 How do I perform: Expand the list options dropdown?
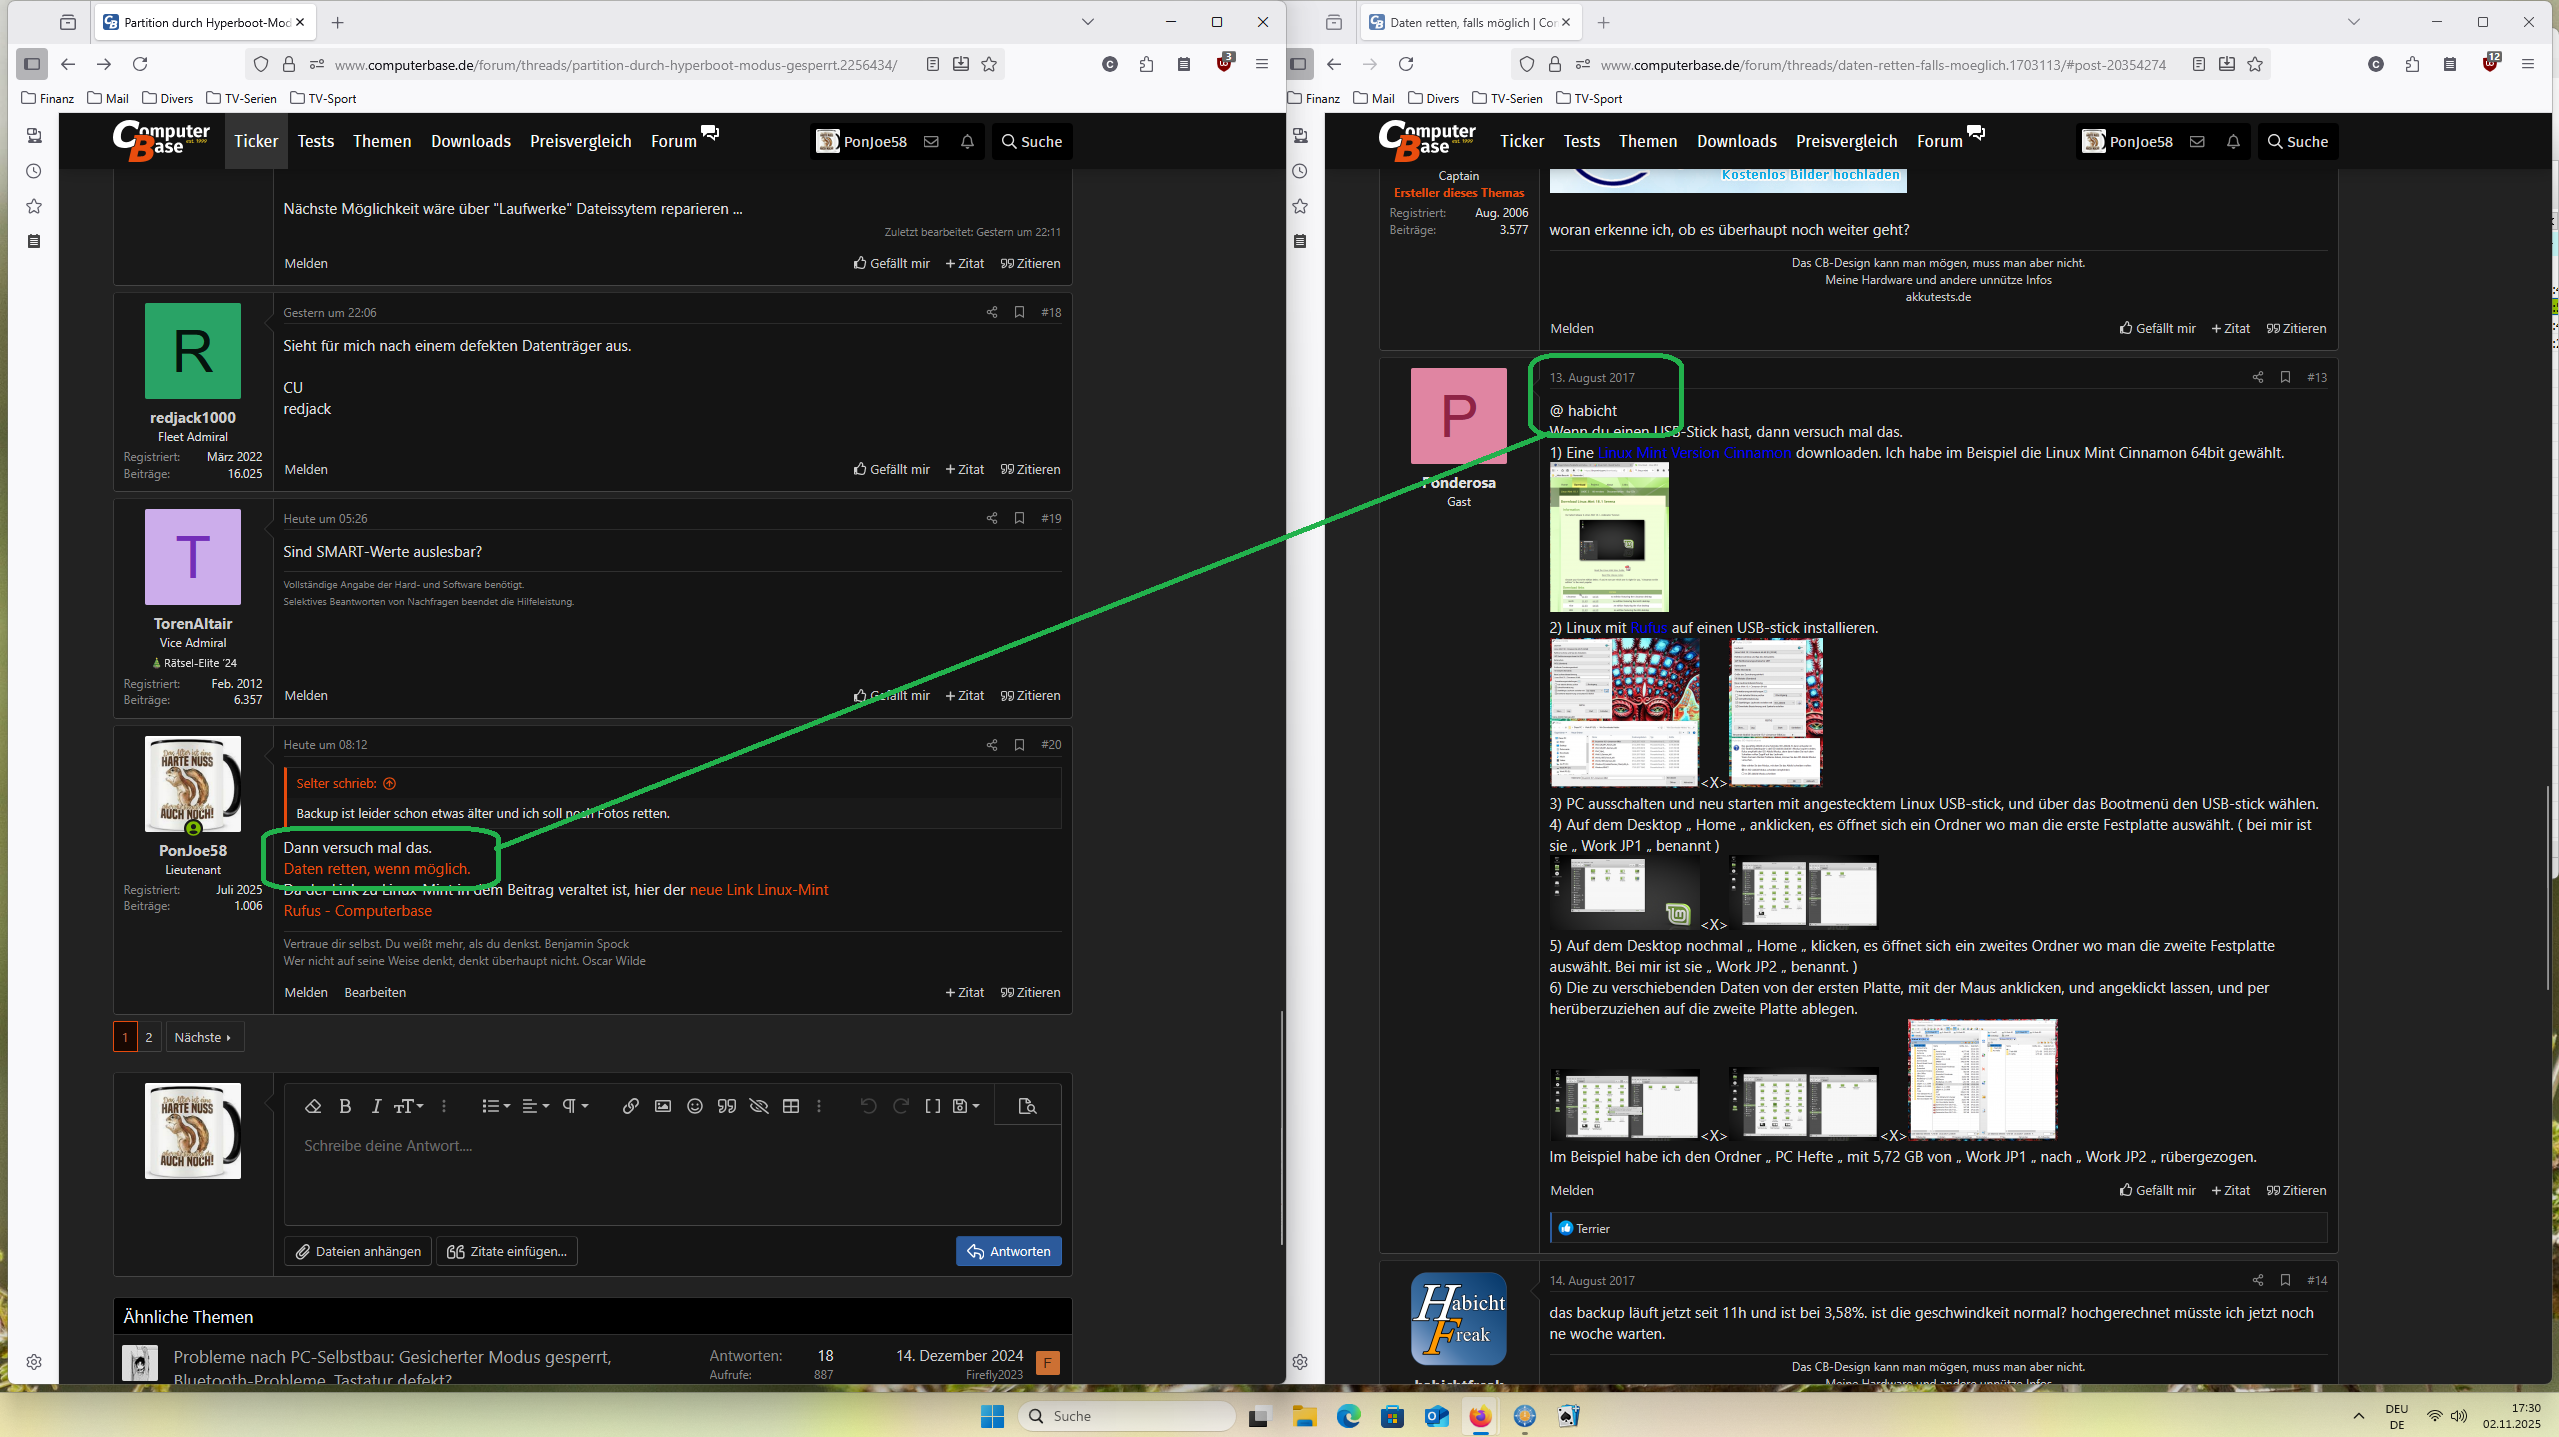point(496,1106)
